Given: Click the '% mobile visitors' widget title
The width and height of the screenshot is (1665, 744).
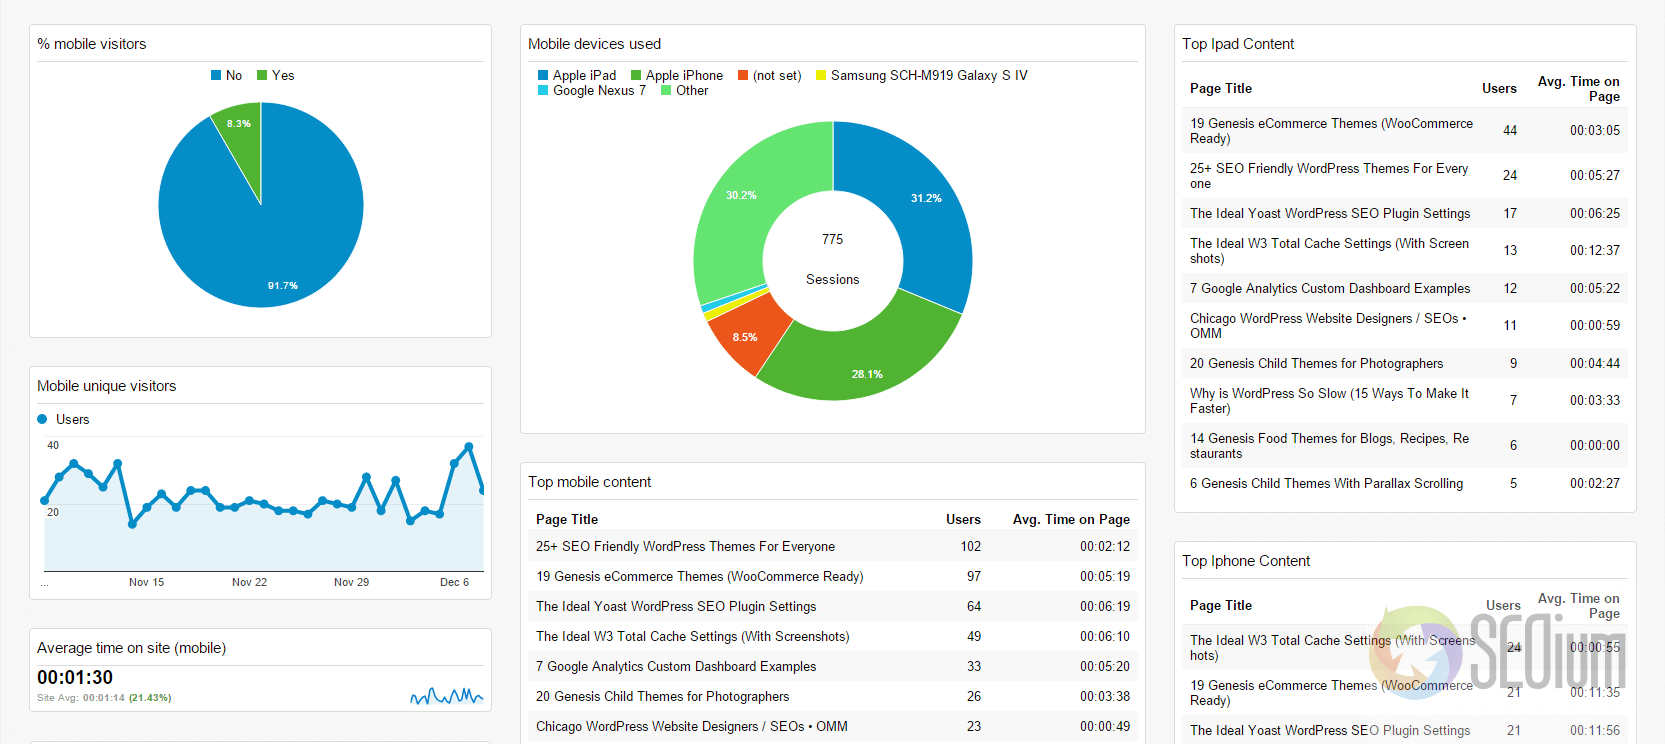Looking at the screenshot, I should pos(91,44).
